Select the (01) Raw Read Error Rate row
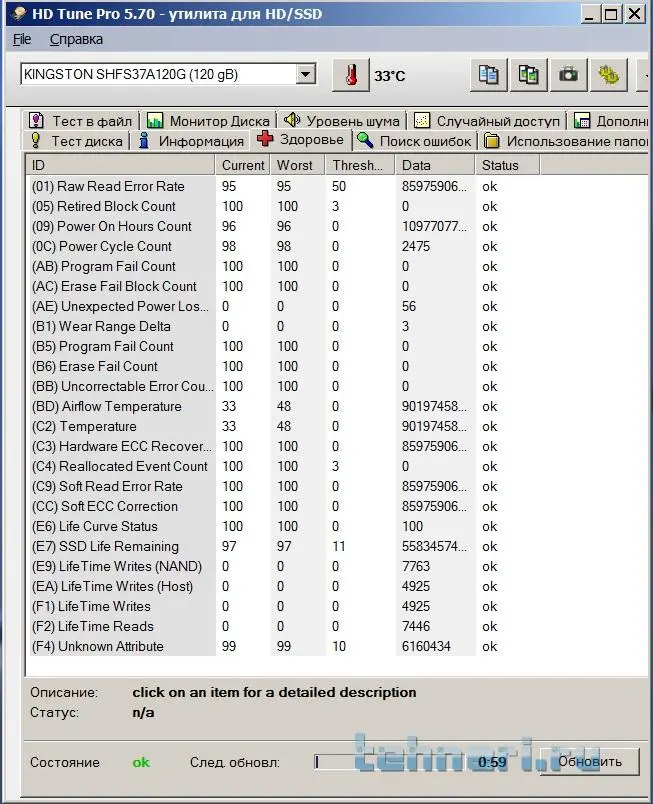This screenshot has height=804, width=653. pos(336,186)
